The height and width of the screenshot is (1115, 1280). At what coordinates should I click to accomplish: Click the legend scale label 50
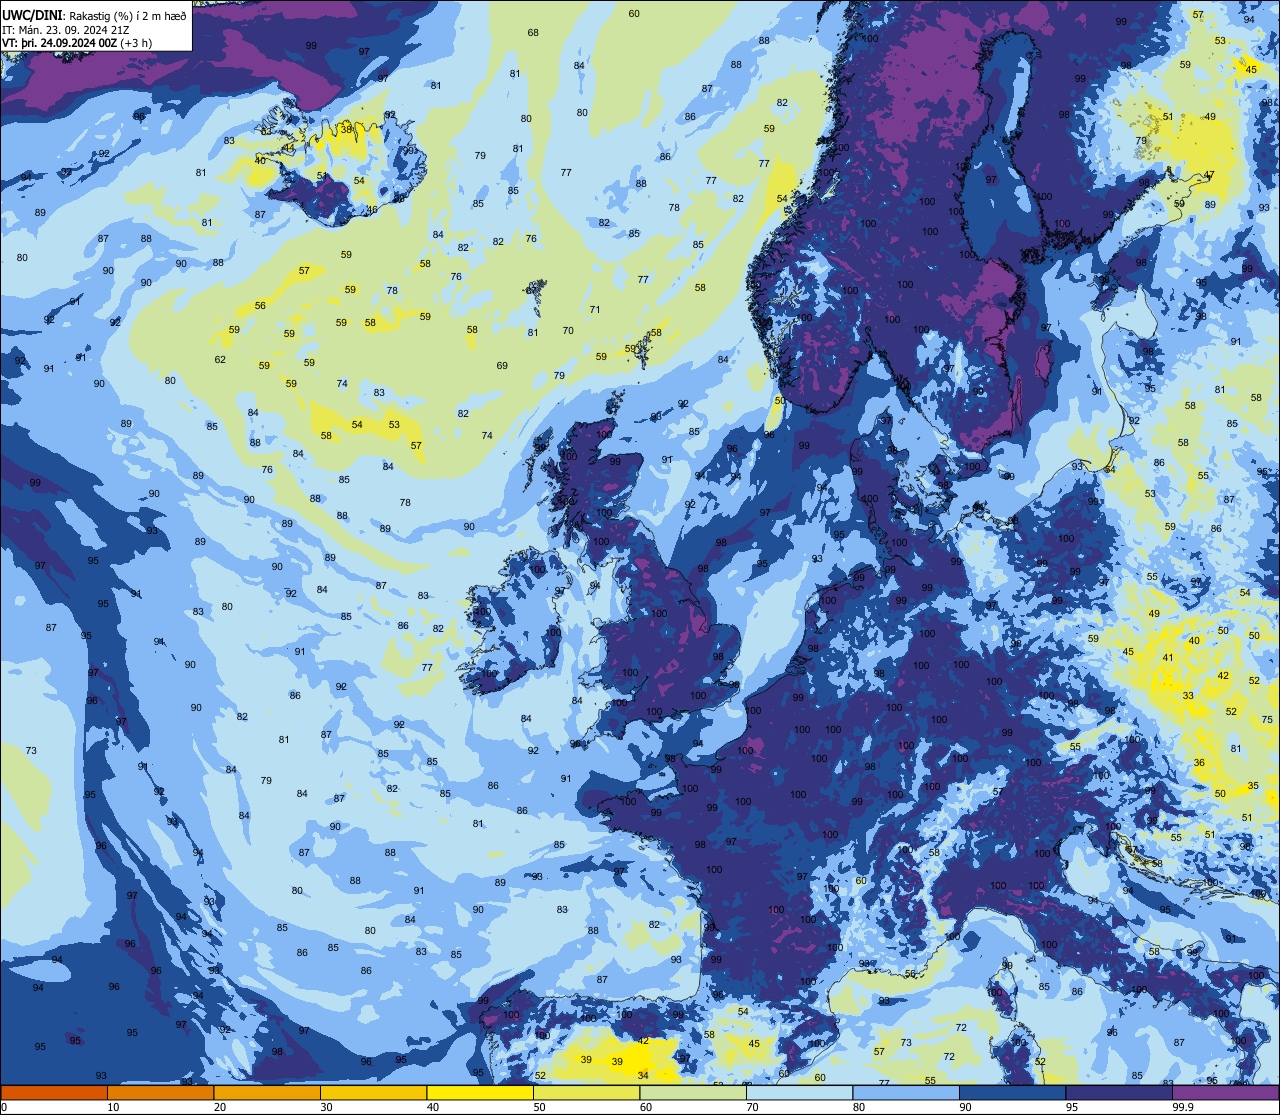(539, 1107)
